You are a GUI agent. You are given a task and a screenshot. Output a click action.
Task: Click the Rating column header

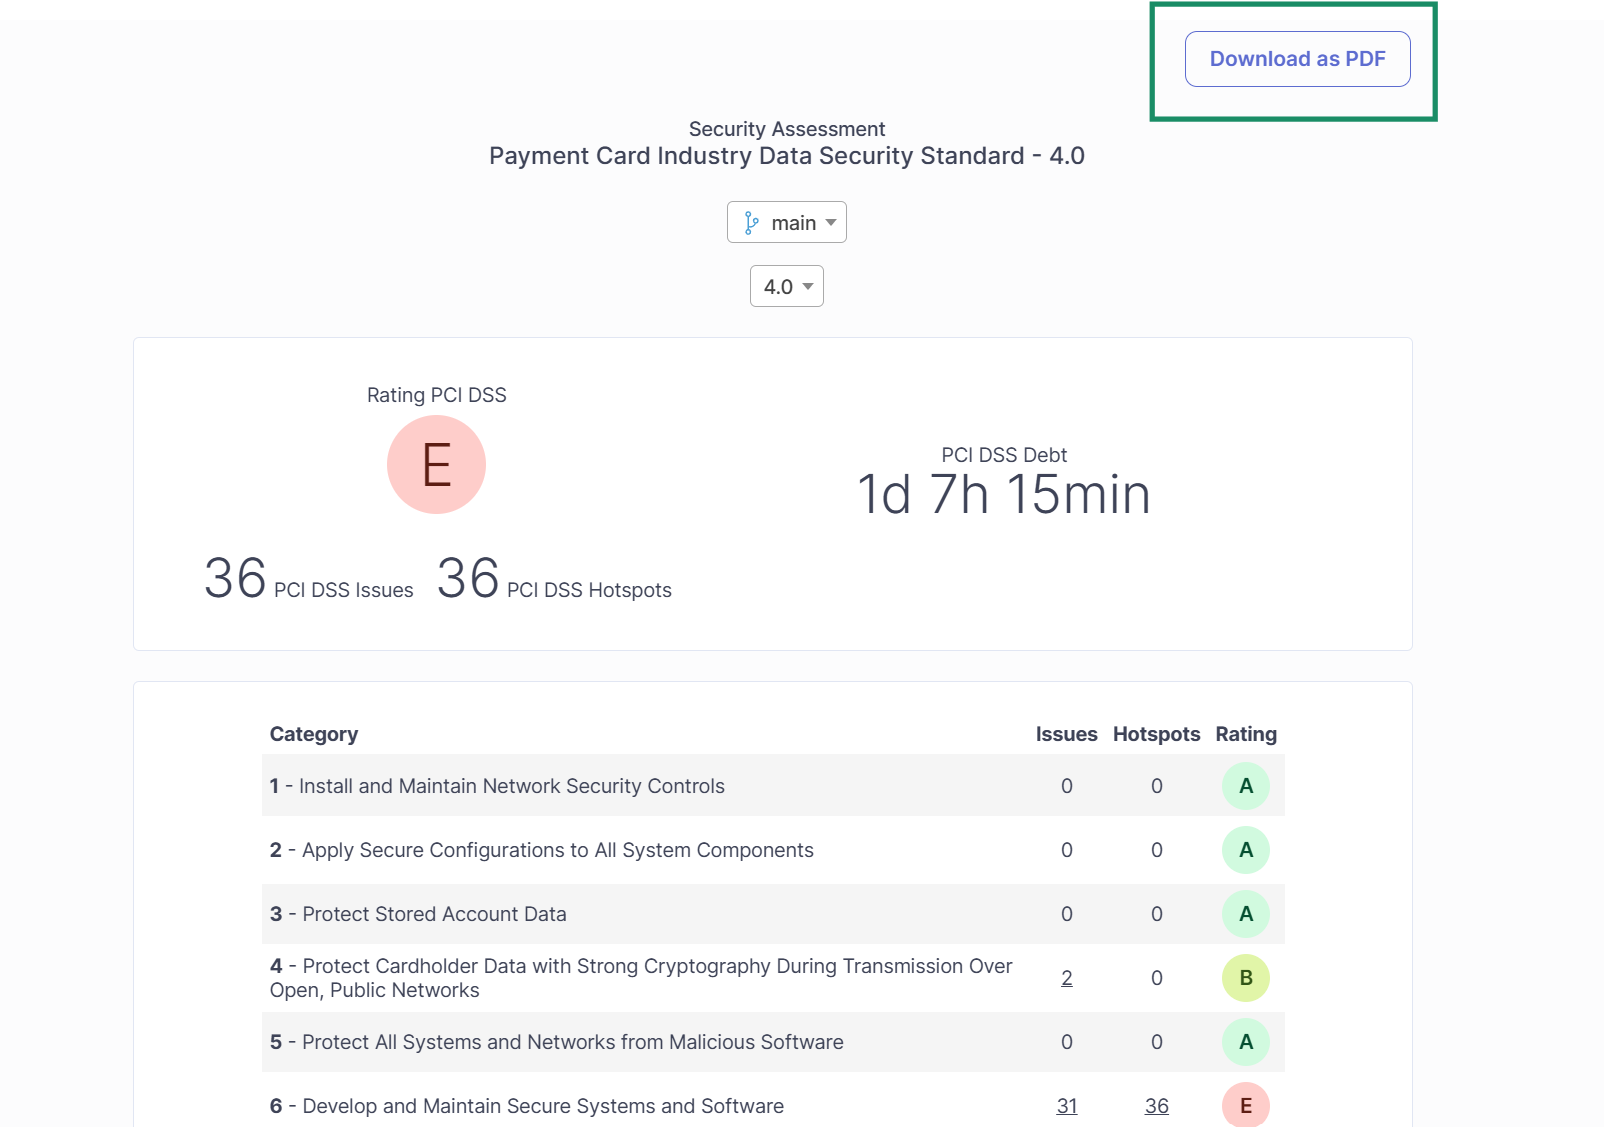coord(1246,734)
